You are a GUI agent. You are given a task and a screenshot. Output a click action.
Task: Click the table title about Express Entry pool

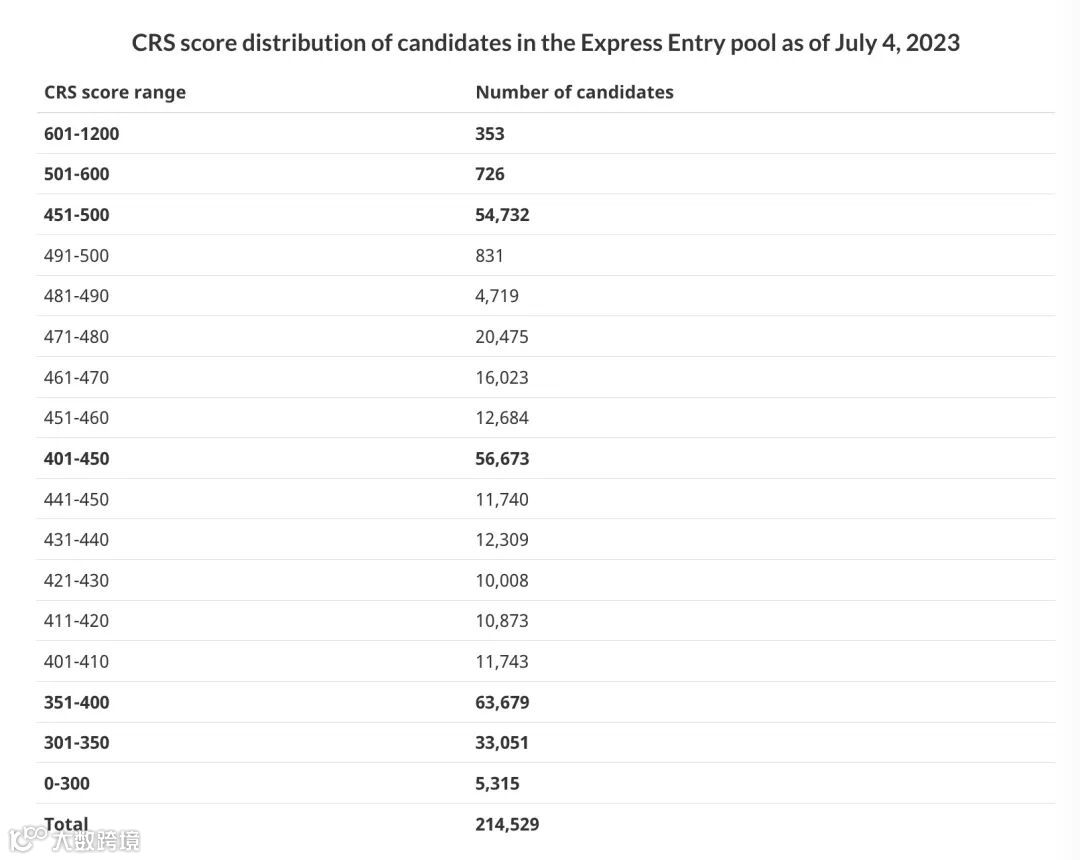click(546, 43)
